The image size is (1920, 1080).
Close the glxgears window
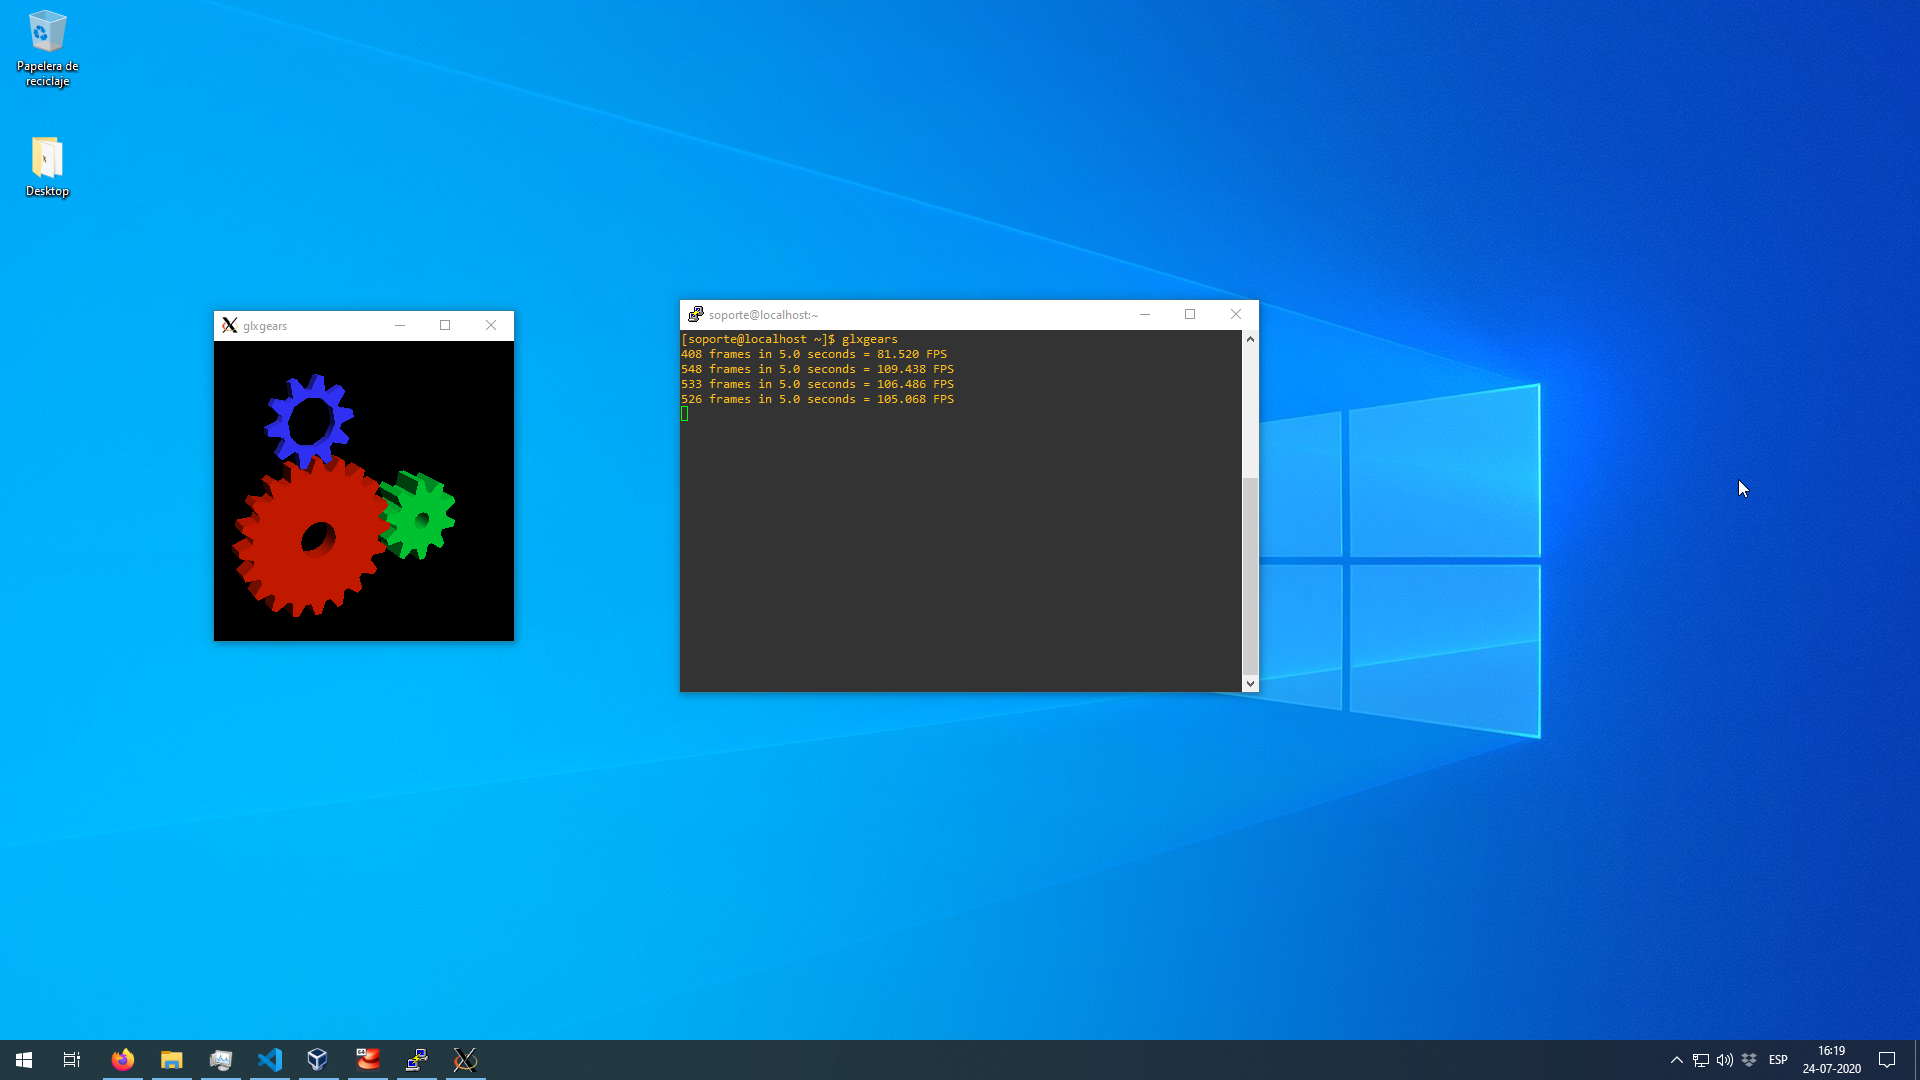click(x=491, y=325)
